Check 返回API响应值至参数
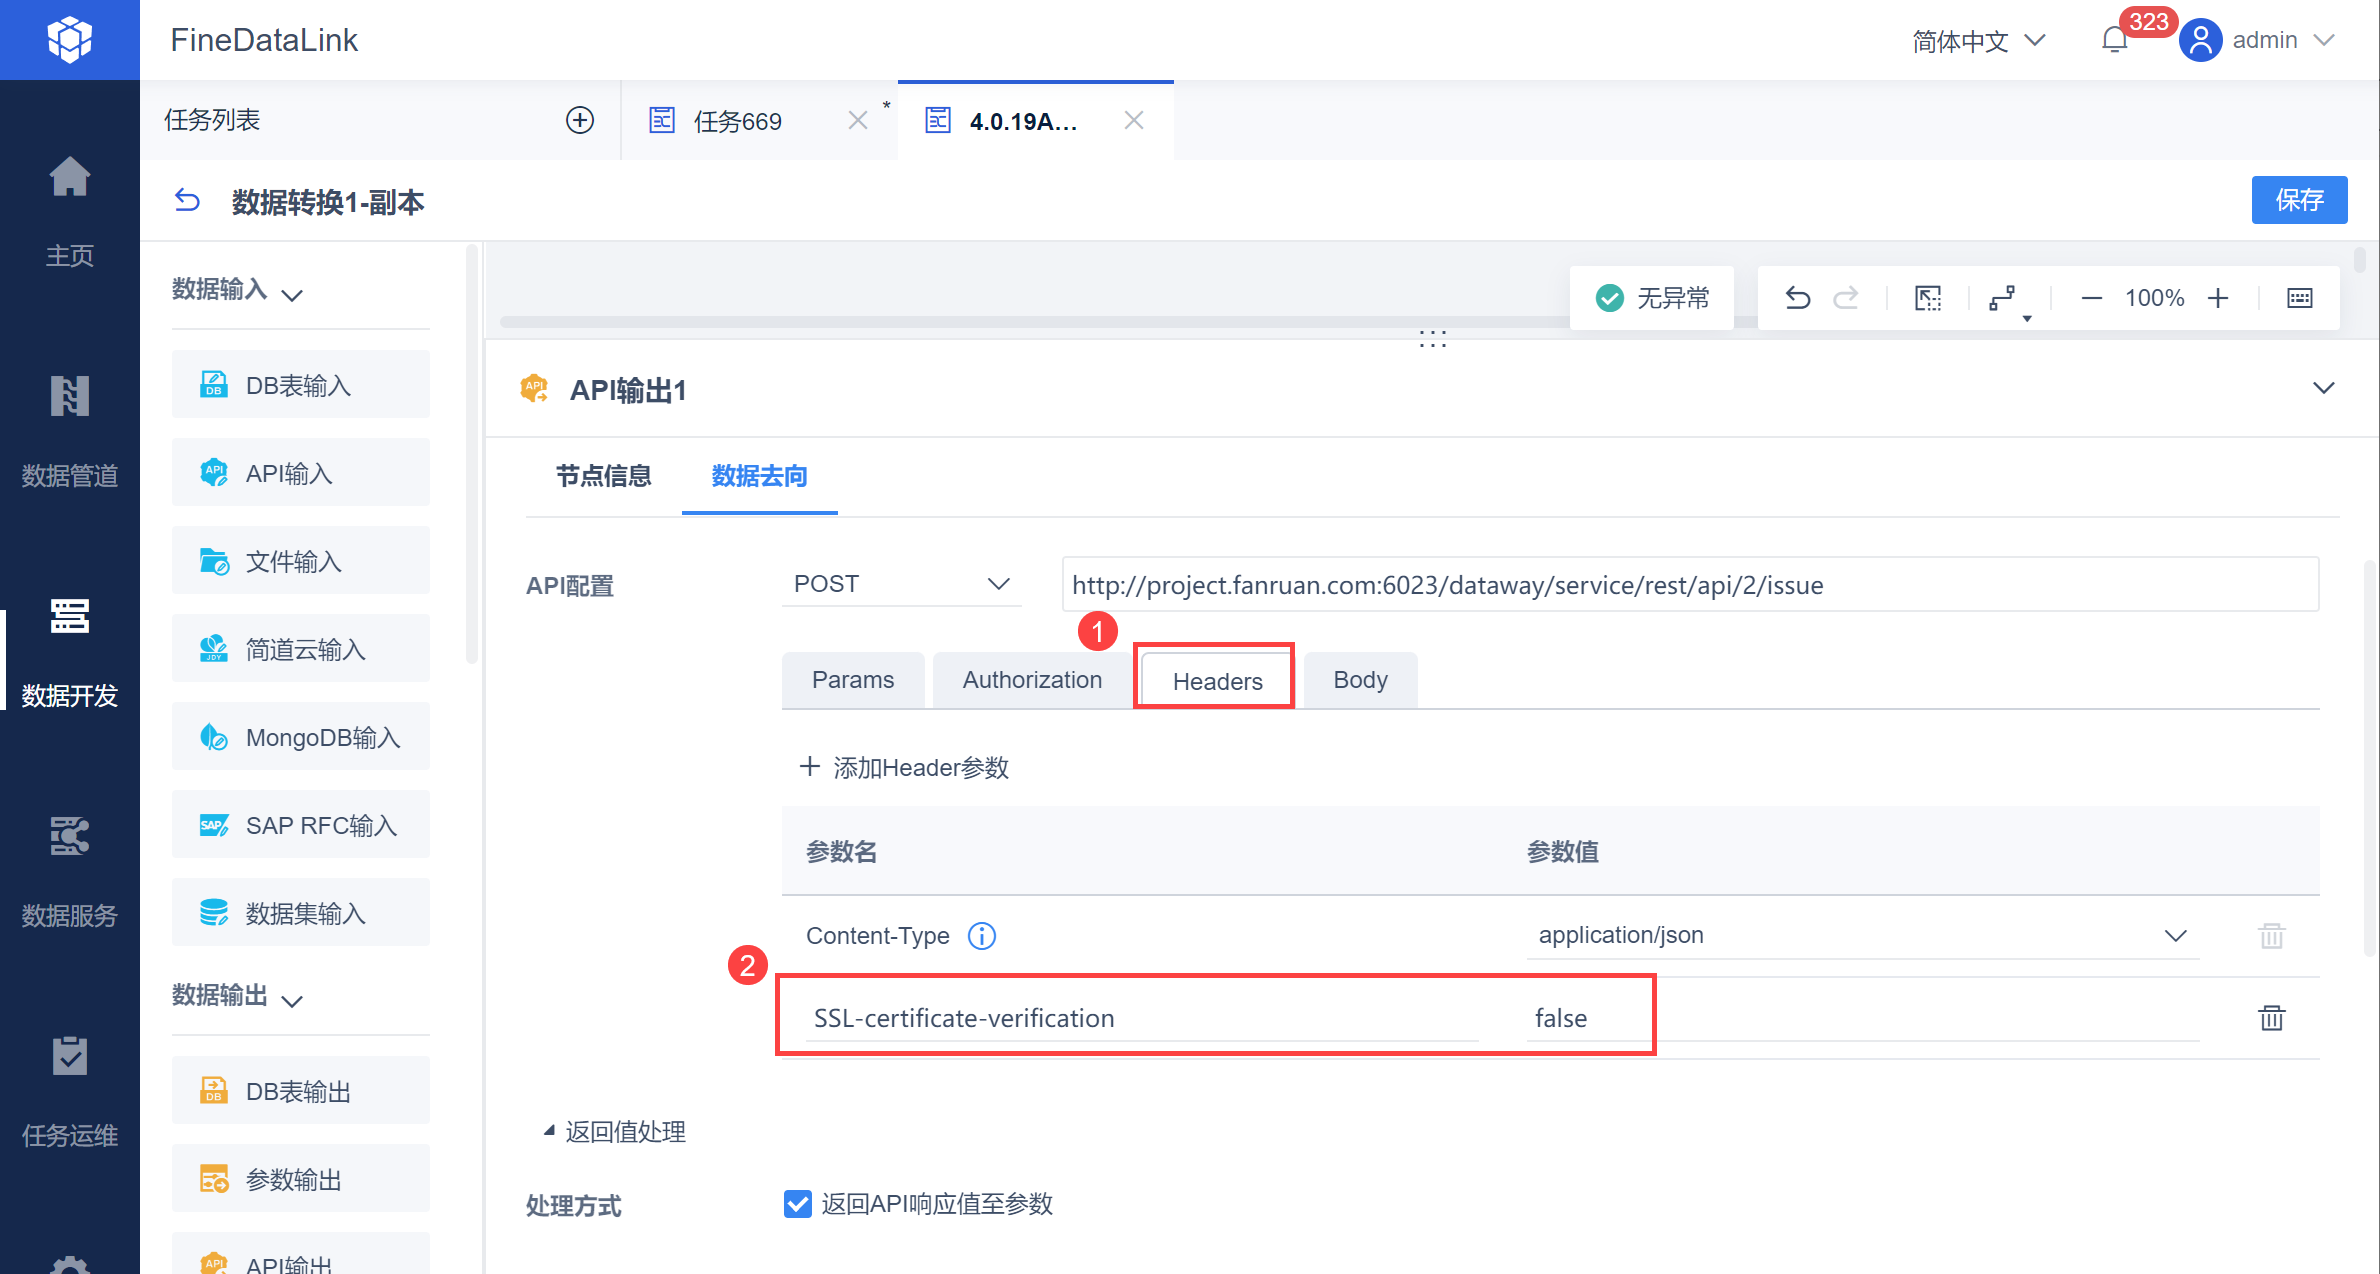Image resolution: width=2380 pixels, height=1274 pixels. [x=796, y=1204]
